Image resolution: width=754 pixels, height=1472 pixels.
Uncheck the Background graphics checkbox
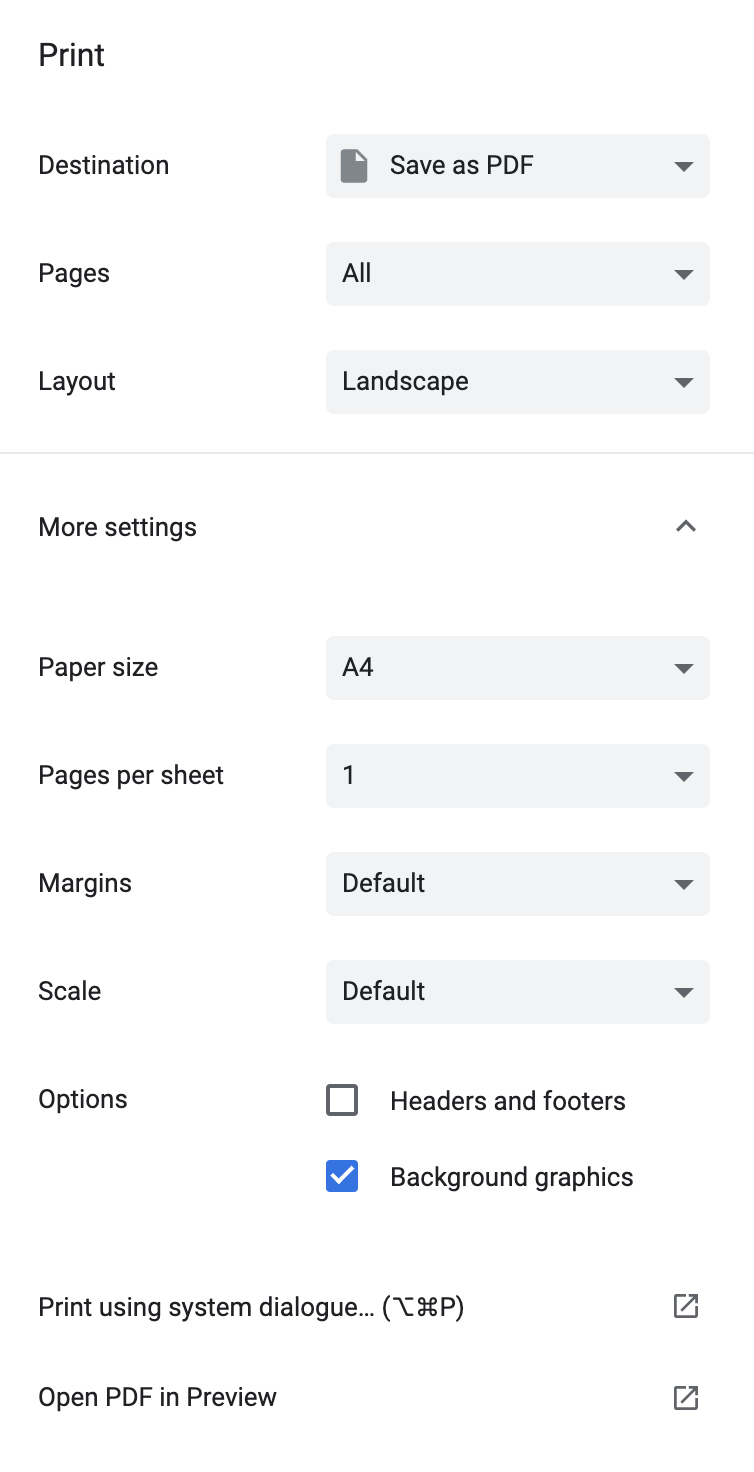(x=342, y=1177)
